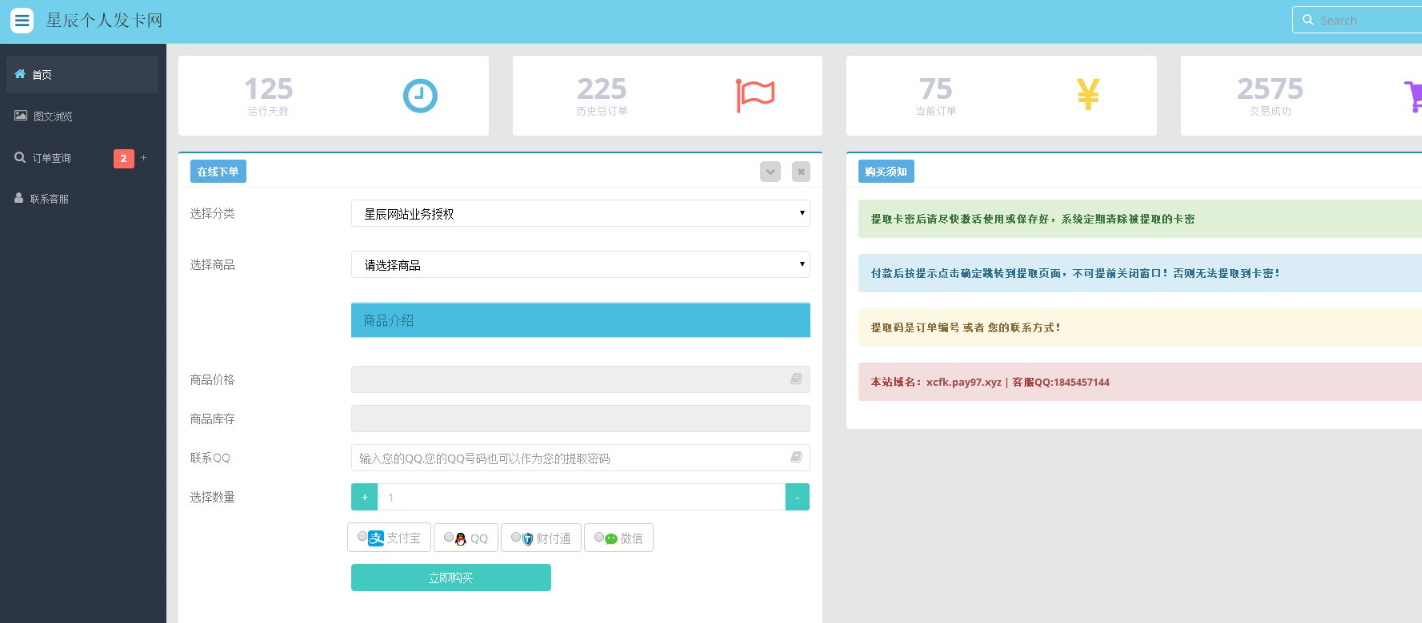Viewport: 1422px width, 623px height.
Task: Open the 选择商品 dropdown
Action: [x=580, y=264]
